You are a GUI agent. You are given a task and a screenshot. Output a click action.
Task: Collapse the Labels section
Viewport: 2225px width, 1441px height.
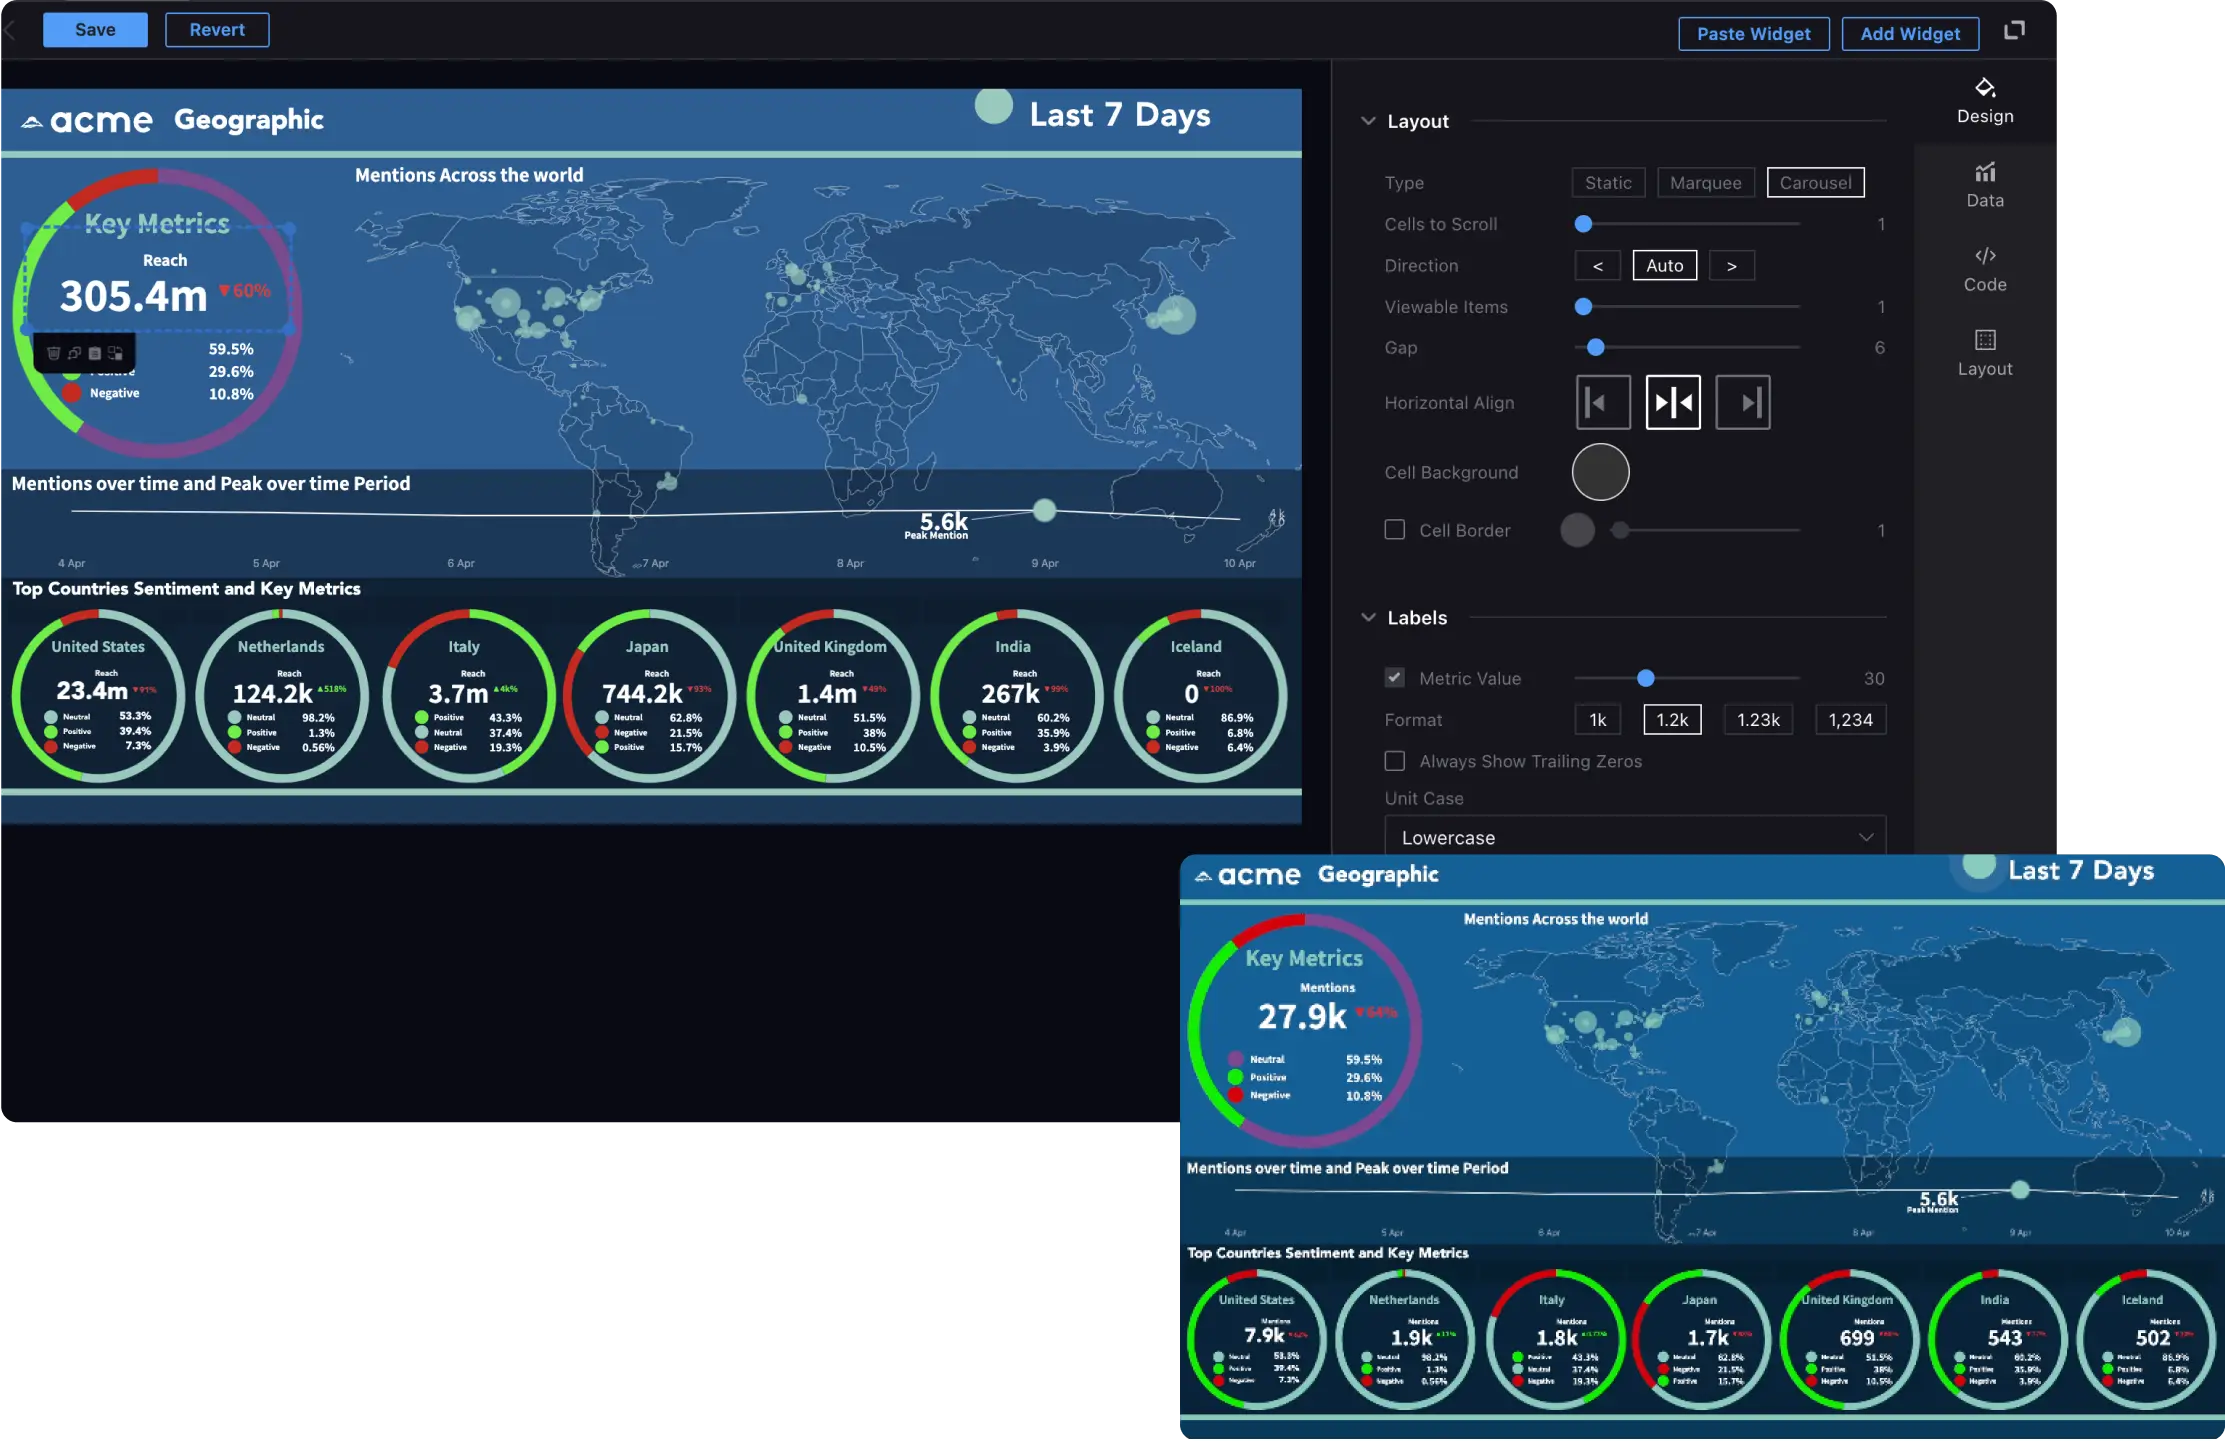click(x=1368, y=617)
